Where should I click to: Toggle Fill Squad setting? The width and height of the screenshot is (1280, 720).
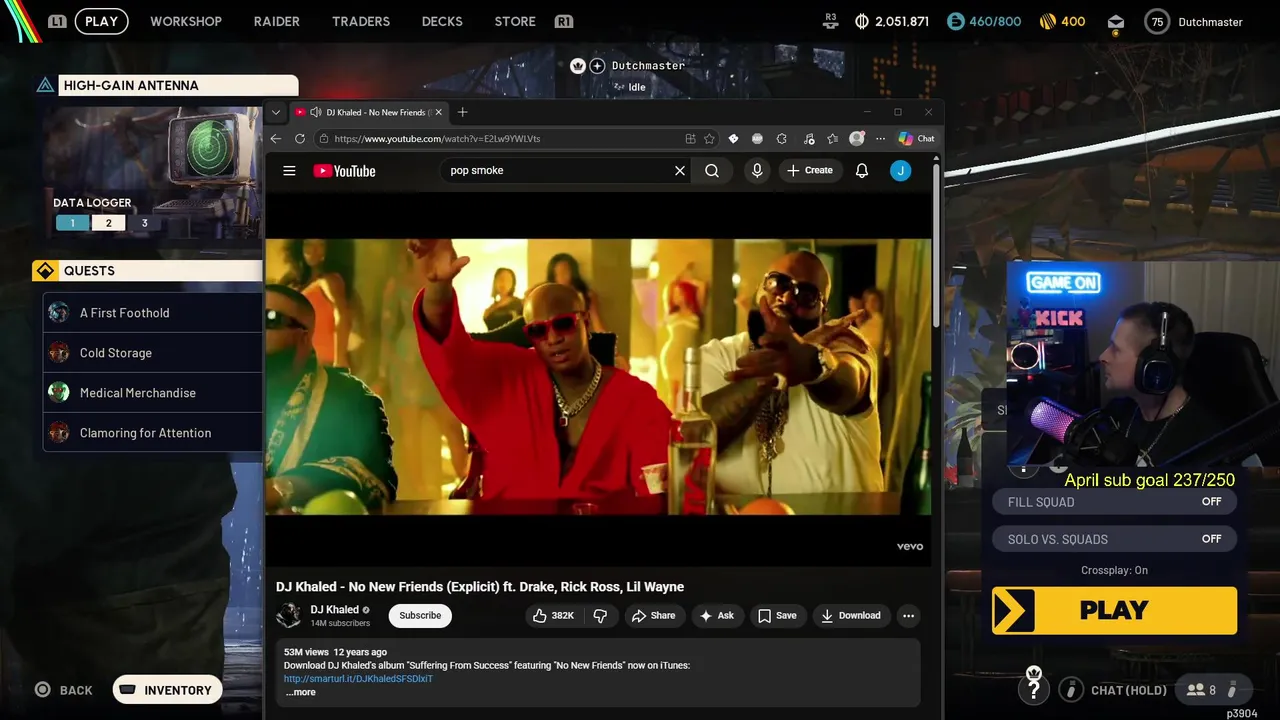[1114, 502]
